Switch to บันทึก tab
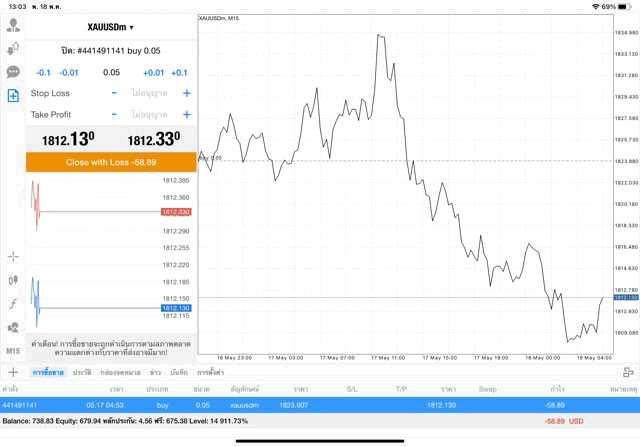The height and width of the screenshot is (447, 640). point(179,372)
